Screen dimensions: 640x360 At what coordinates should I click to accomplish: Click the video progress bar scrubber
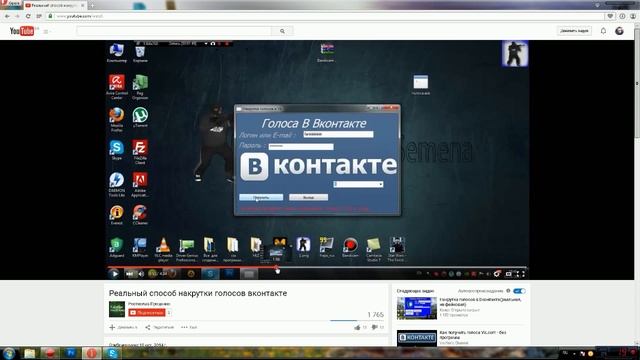277,268
